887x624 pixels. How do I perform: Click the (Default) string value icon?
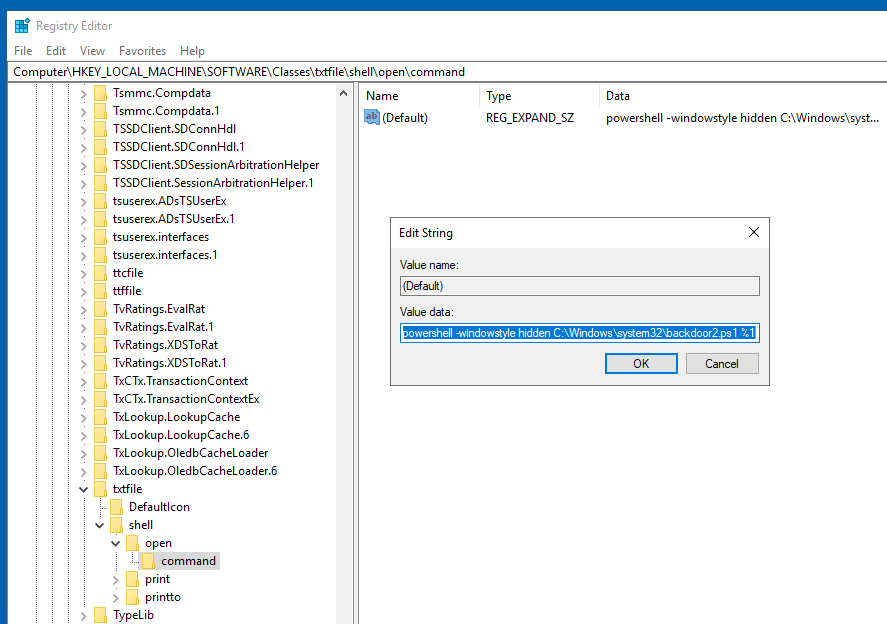click(372, 118)
